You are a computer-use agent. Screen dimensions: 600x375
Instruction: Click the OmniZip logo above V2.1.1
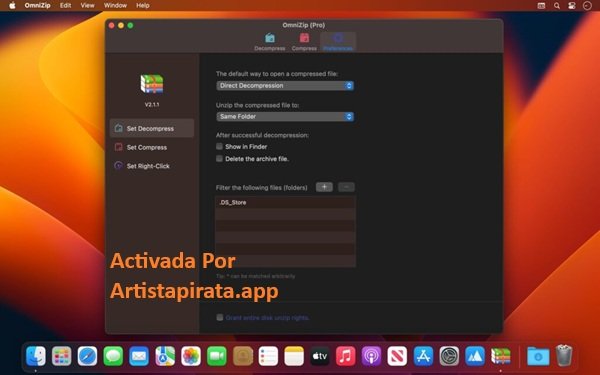(152, 84)
